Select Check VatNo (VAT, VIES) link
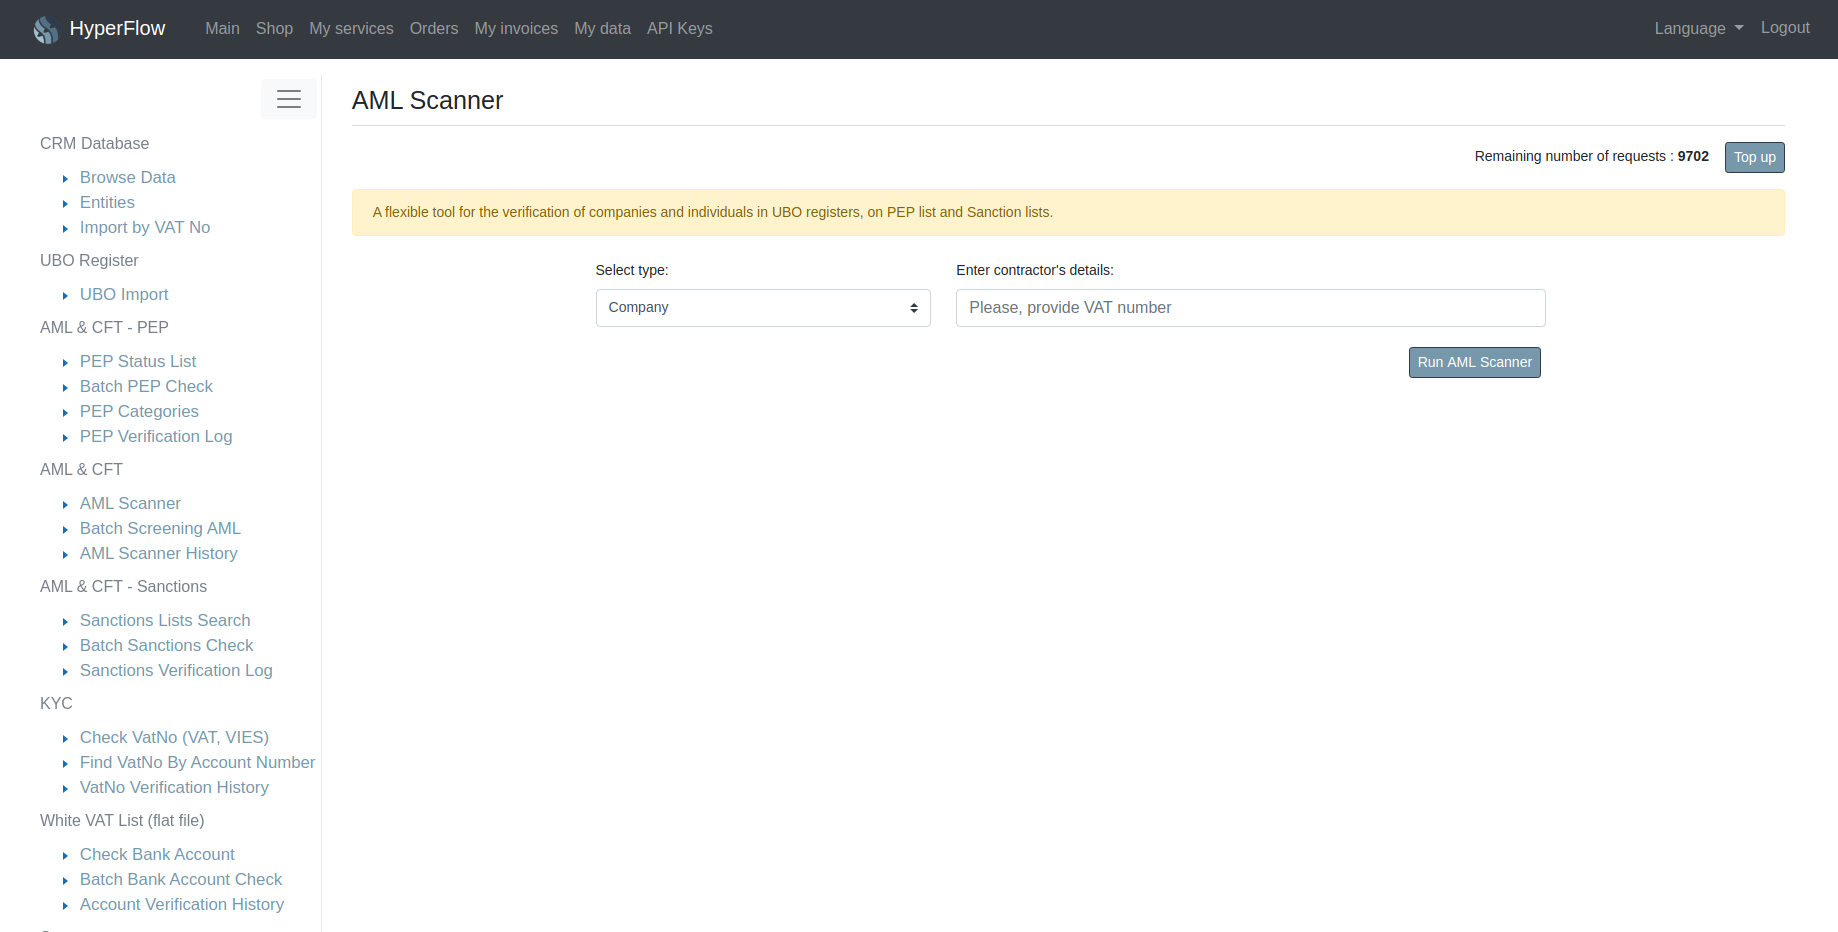 (x=174, y=737)
